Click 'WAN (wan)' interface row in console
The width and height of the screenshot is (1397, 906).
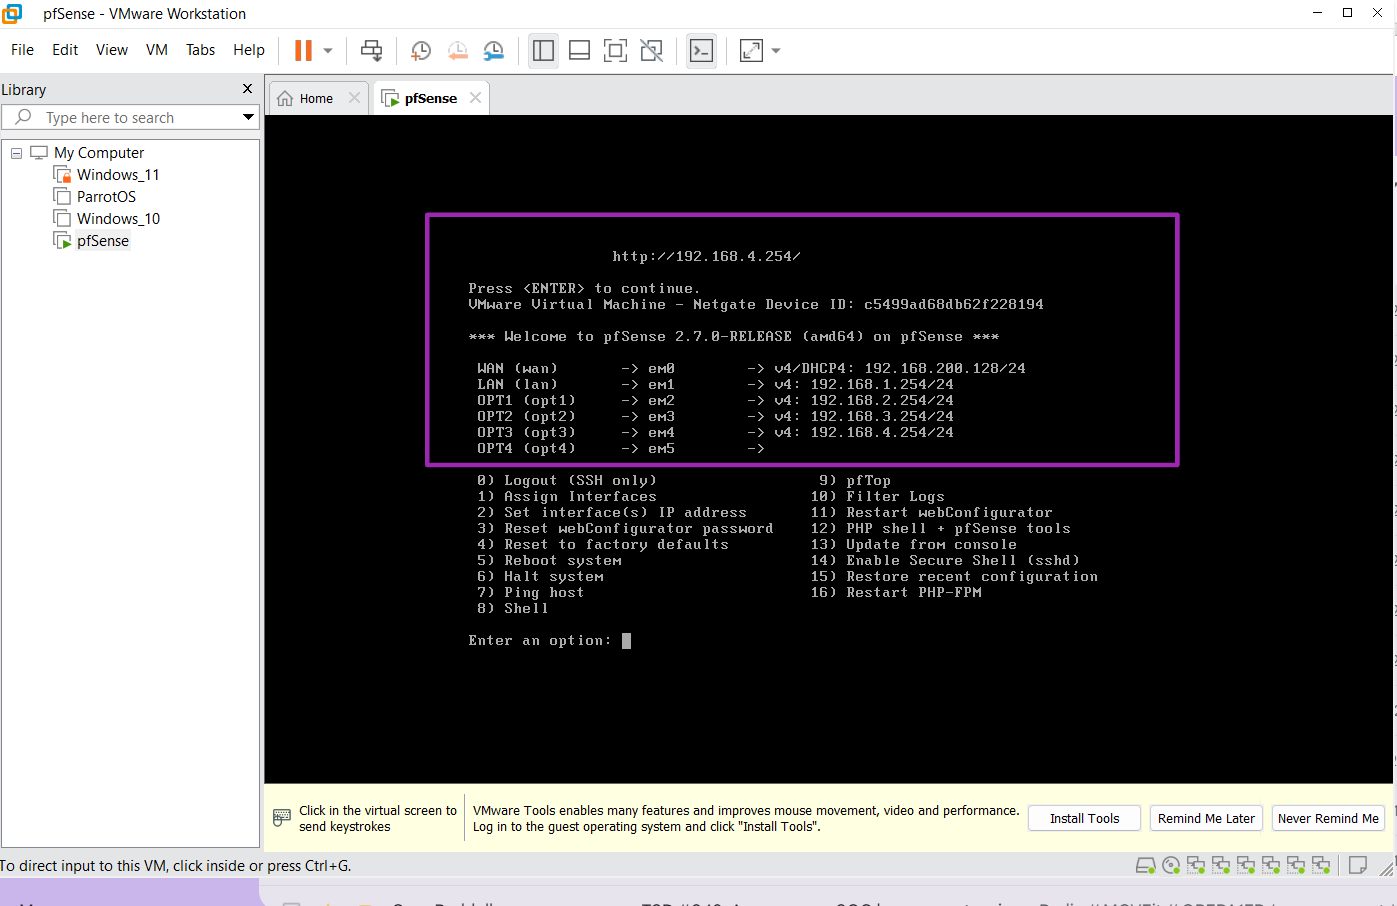[751, 369]
